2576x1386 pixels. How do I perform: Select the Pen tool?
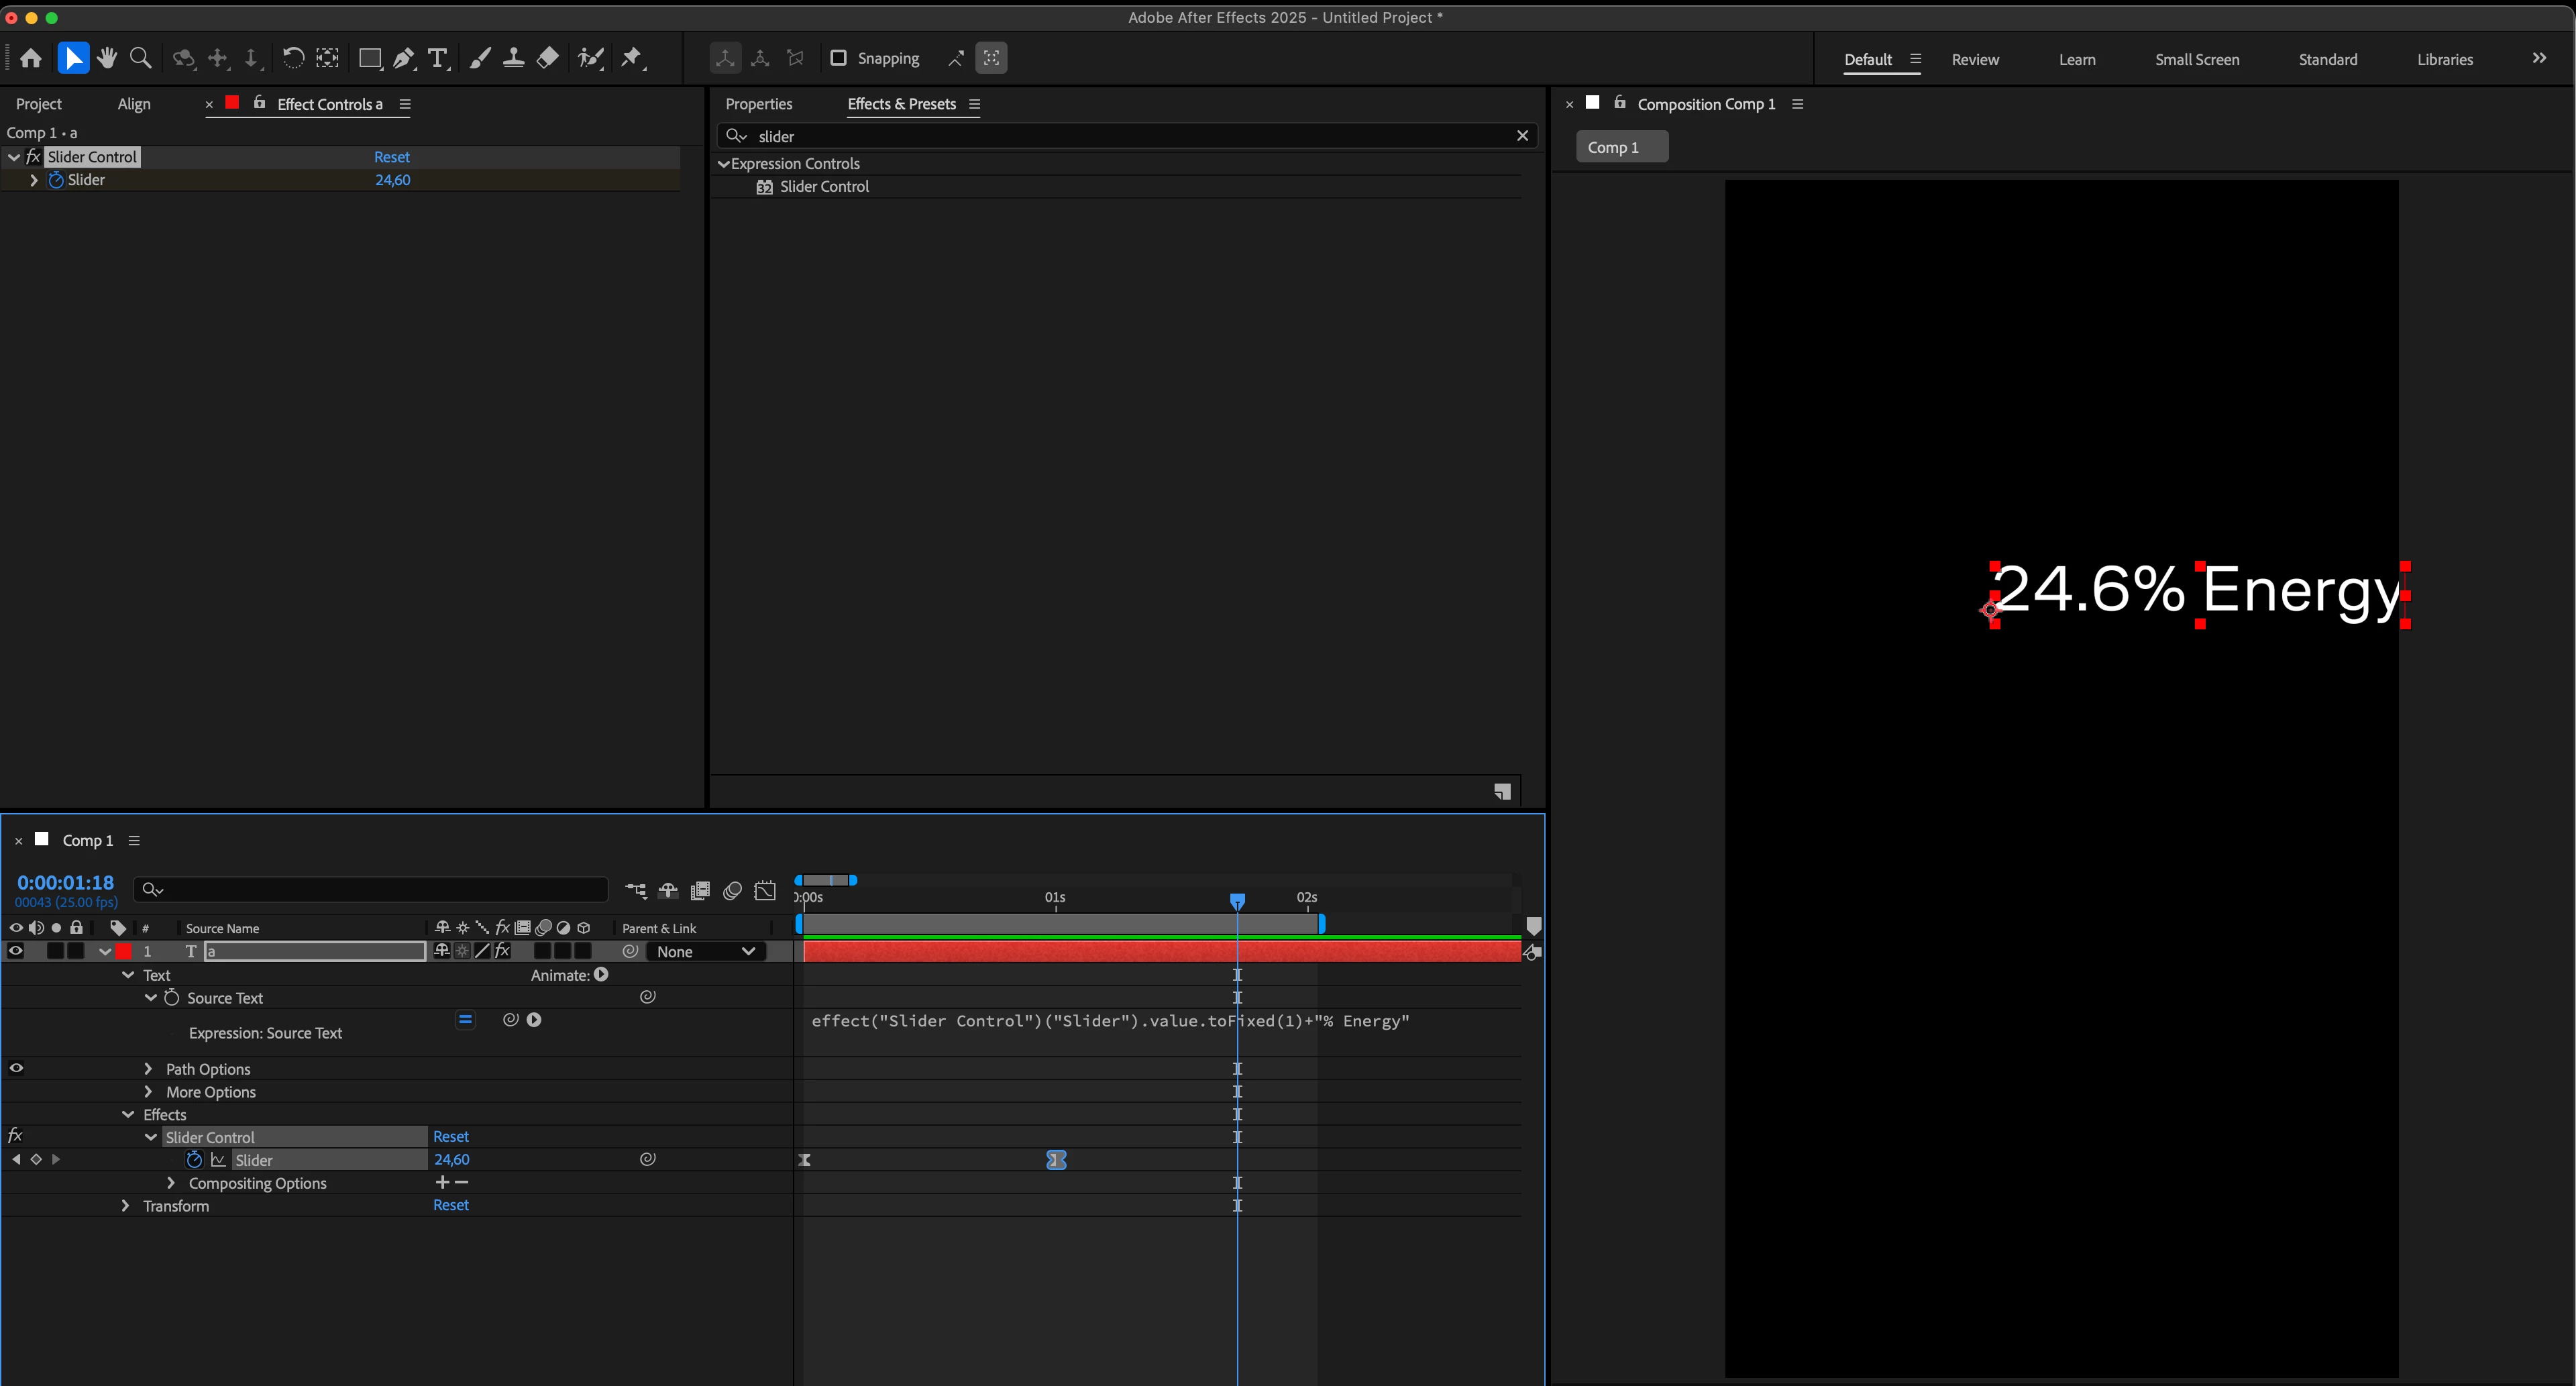403,59
